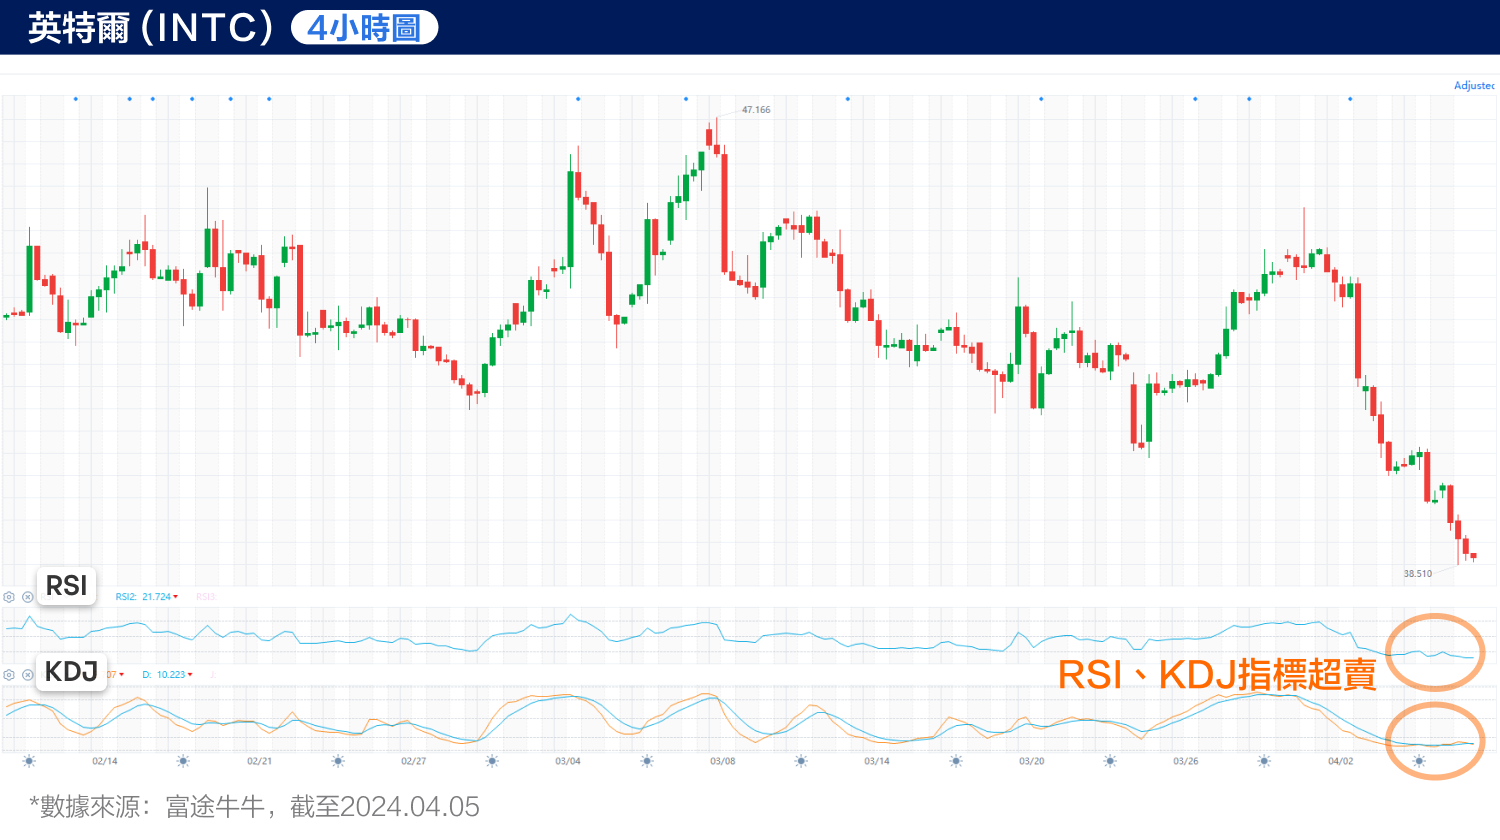The width and height of the screenshot is (1500, 840).
Task: Click sun icon right of 04/02
Action: [1418, 761]
